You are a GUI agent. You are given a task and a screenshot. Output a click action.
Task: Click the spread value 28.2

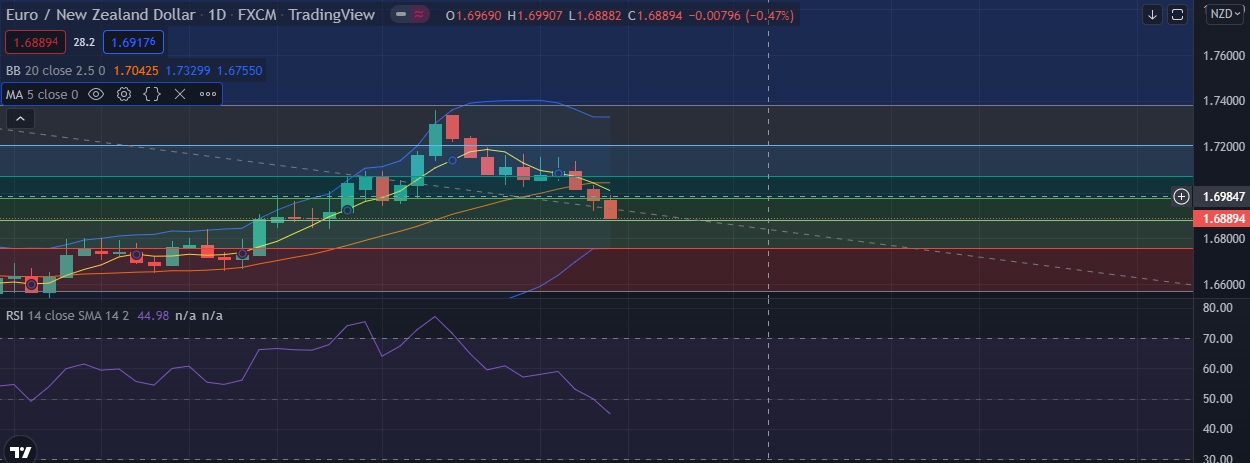pyautogui.click(x=83, y=42)
